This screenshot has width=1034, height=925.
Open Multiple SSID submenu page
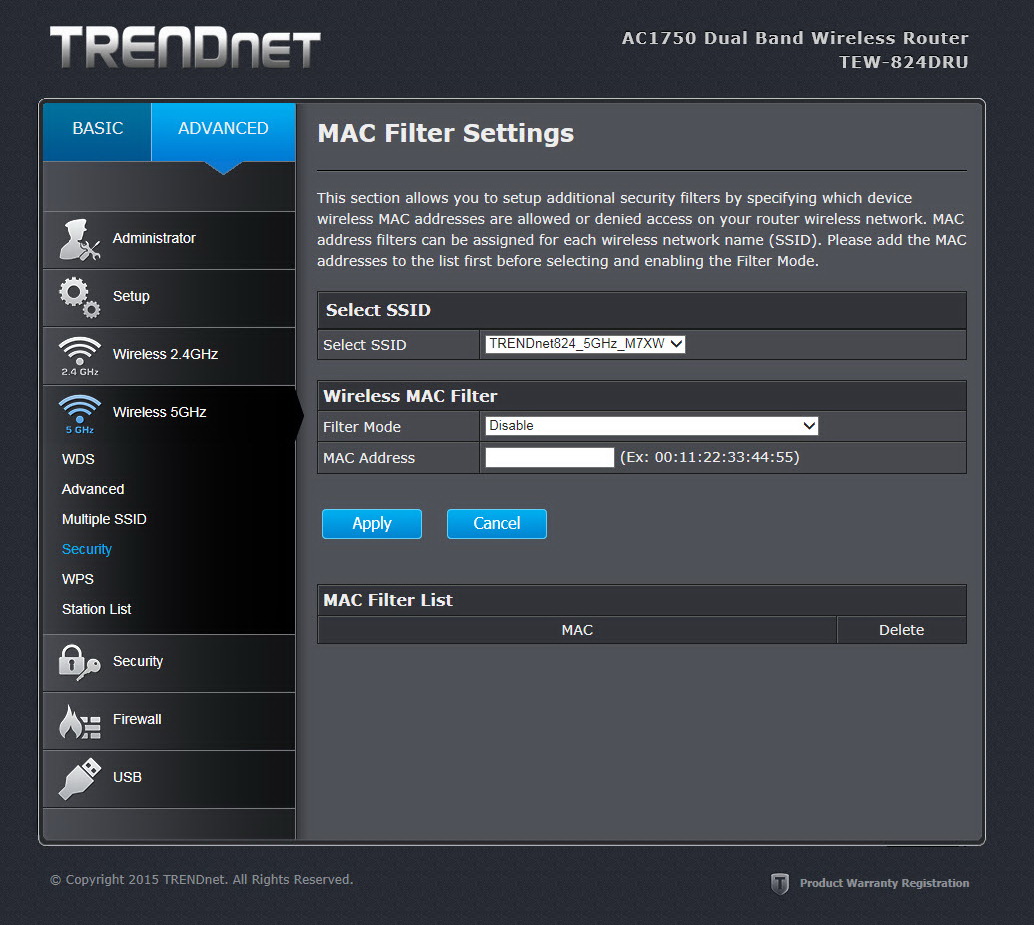(x=104, y=520)
